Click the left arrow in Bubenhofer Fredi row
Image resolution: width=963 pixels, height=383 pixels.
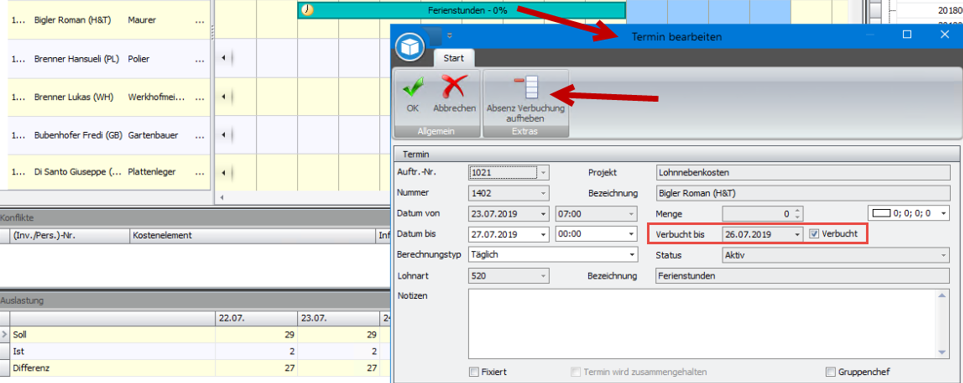tap(223, 135)
